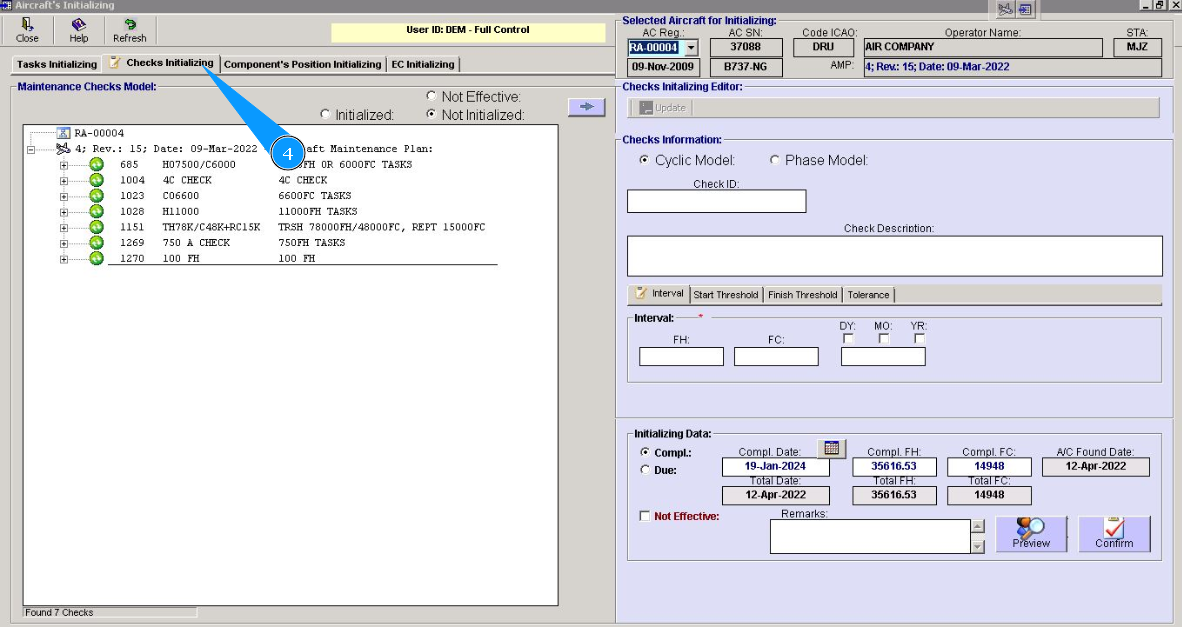Expand the 685 H07500/C6000 check node
The height and width of the screenshot is (633, 1182).
64,165
